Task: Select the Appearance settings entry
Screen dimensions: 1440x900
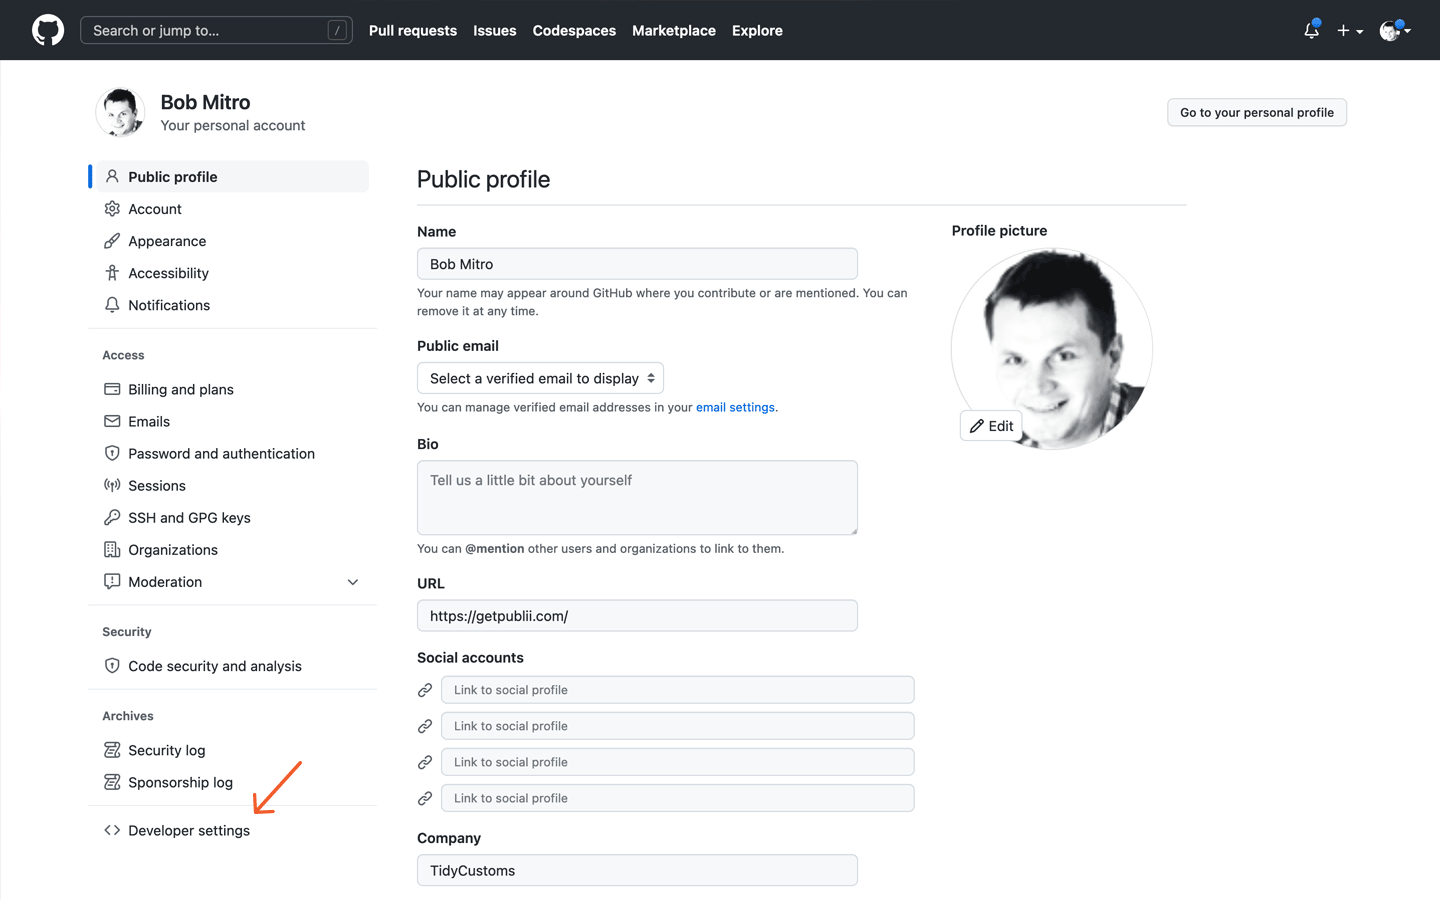Action: pyautogui.click(x=166, y=240)
